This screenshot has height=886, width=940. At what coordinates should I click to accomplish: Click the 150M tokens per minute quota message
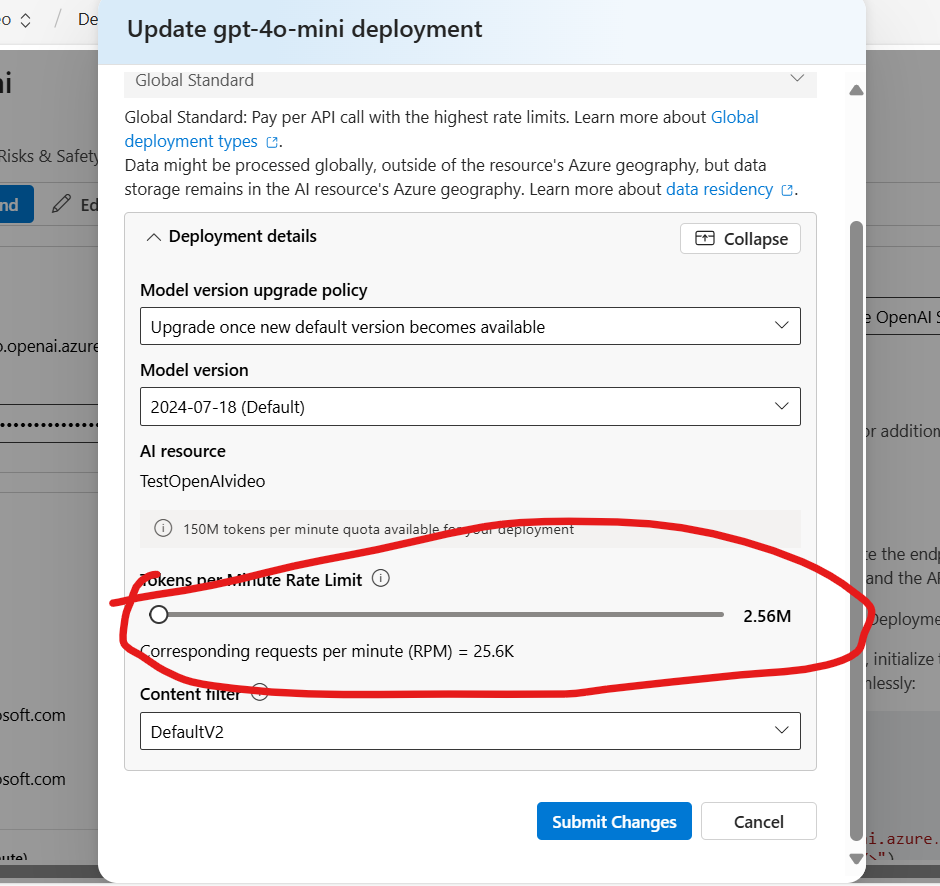coord(378,529)
